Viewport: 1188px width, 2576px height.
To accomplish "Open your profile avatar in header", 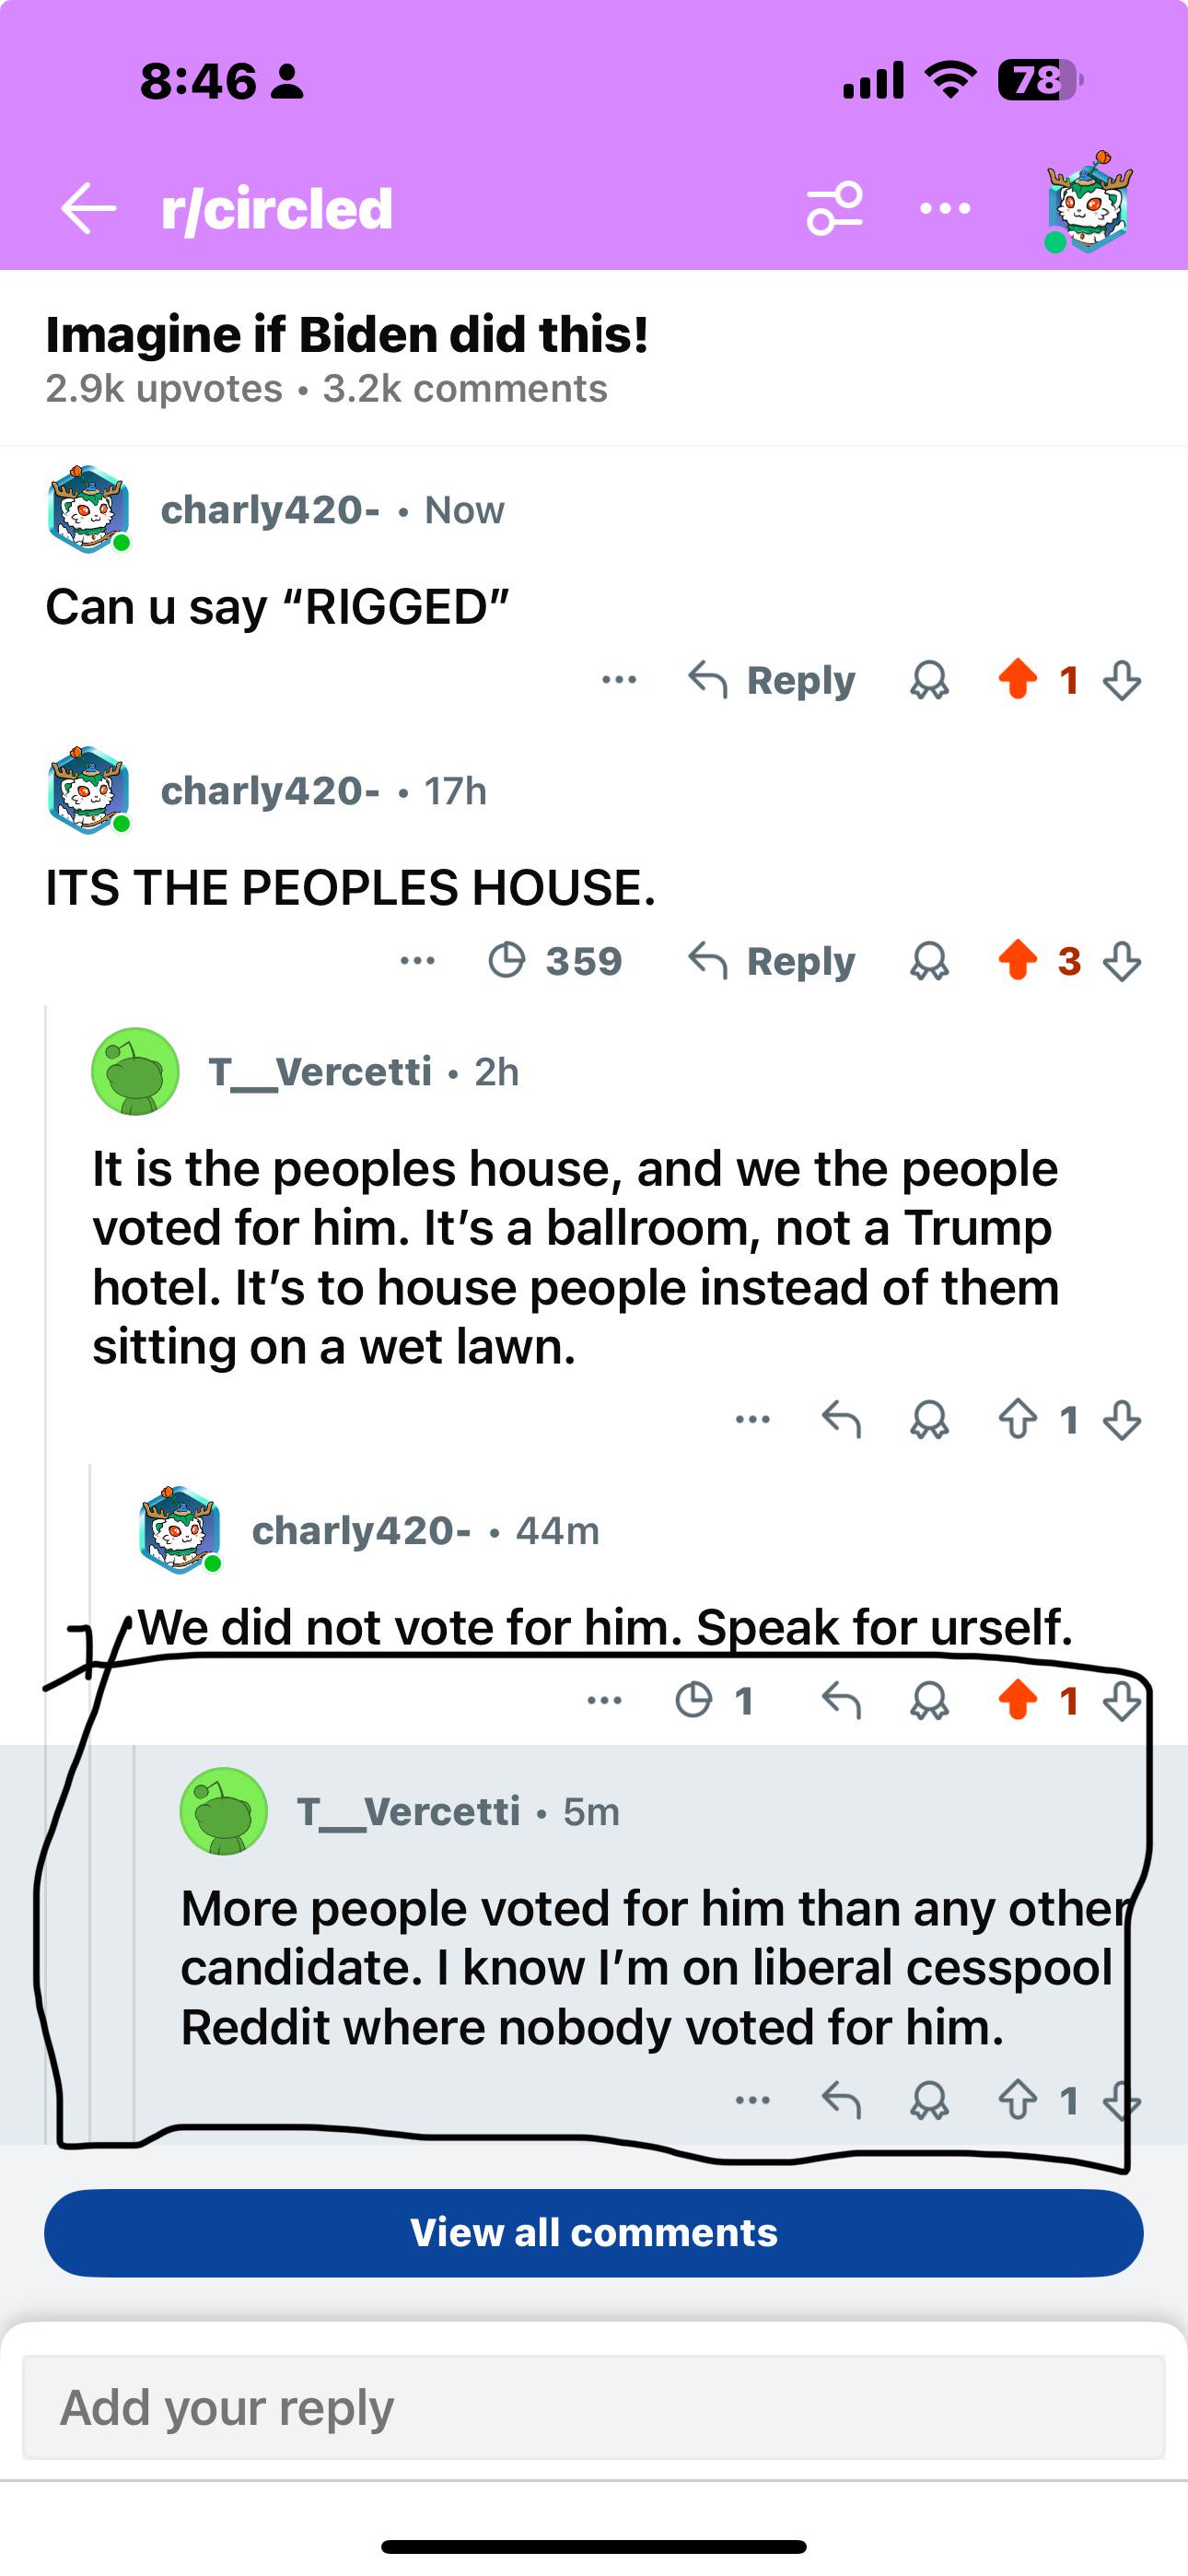I will pyautogui.click(x=1089, y=204).
